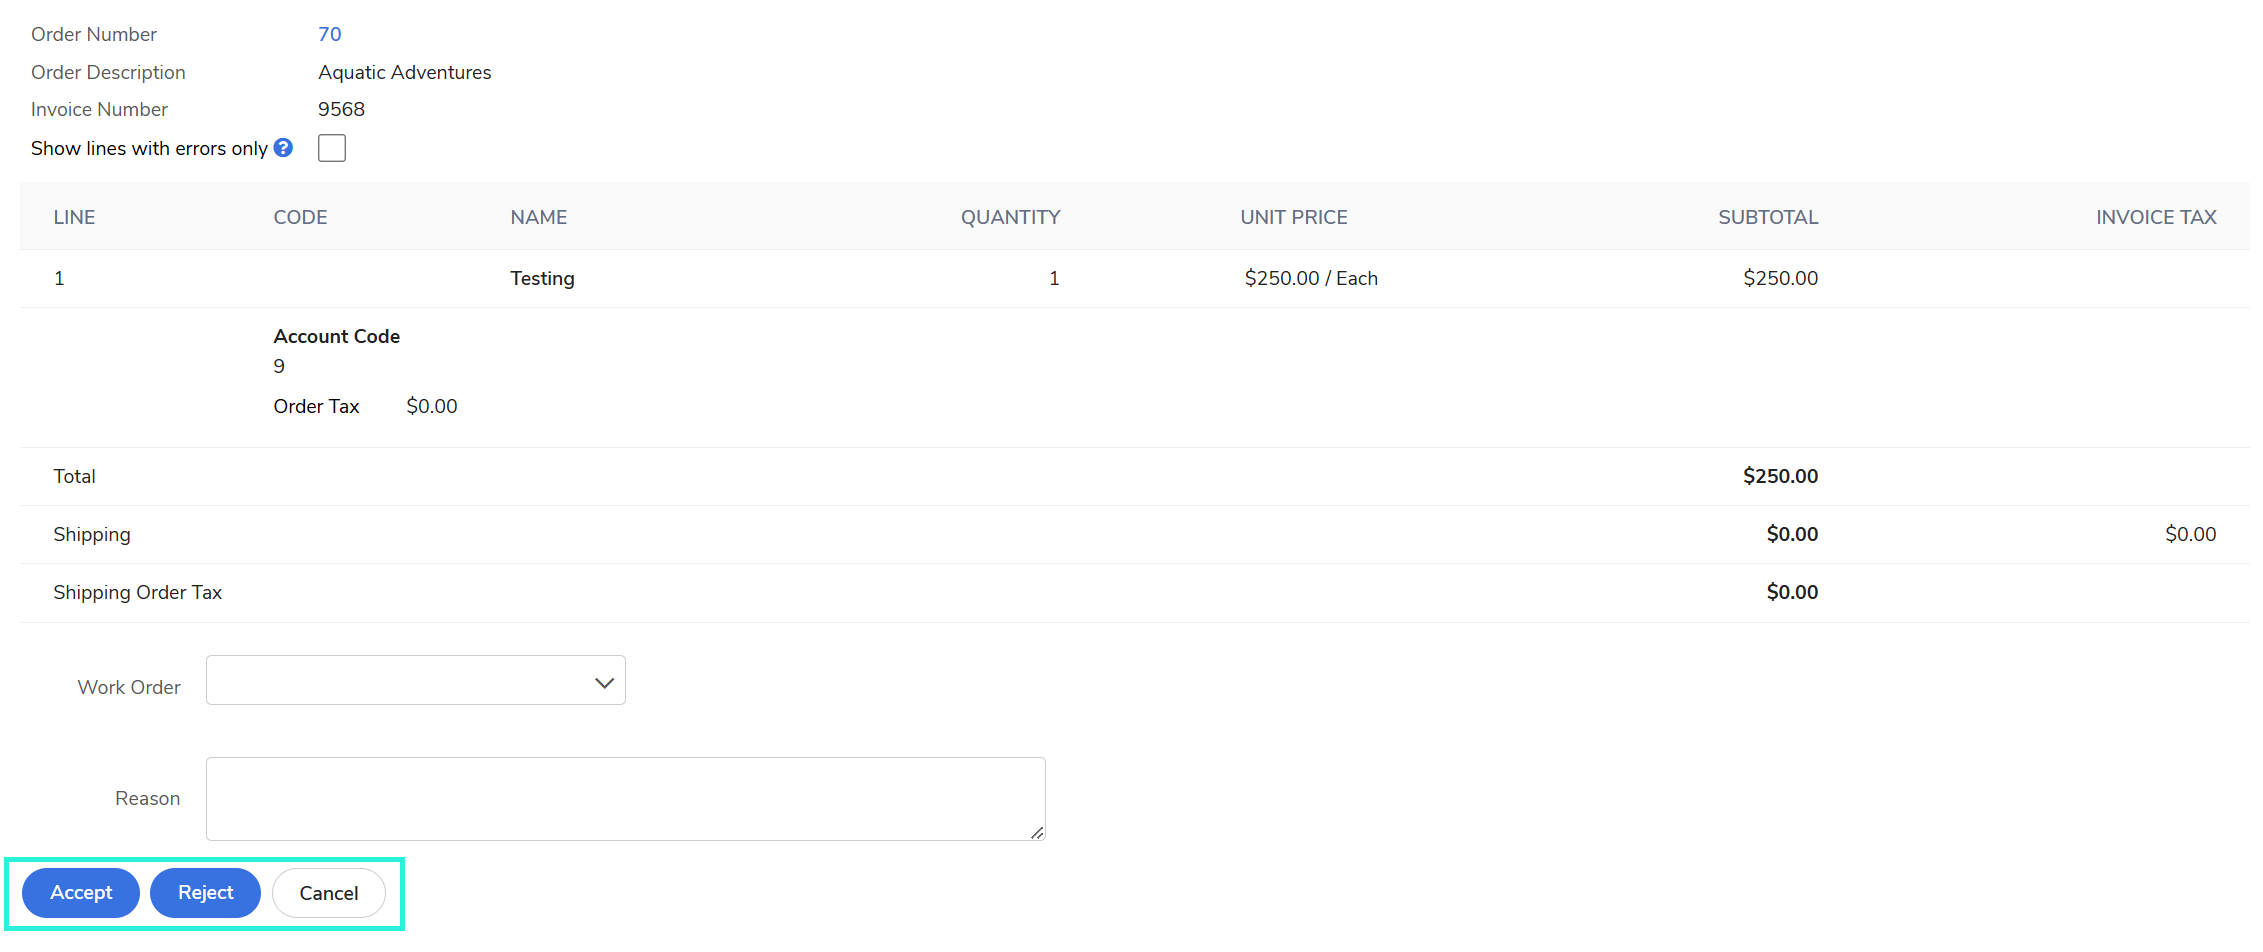Reject the invoice with Reject button
The image size is (2263, 952).
pos(205,893)
